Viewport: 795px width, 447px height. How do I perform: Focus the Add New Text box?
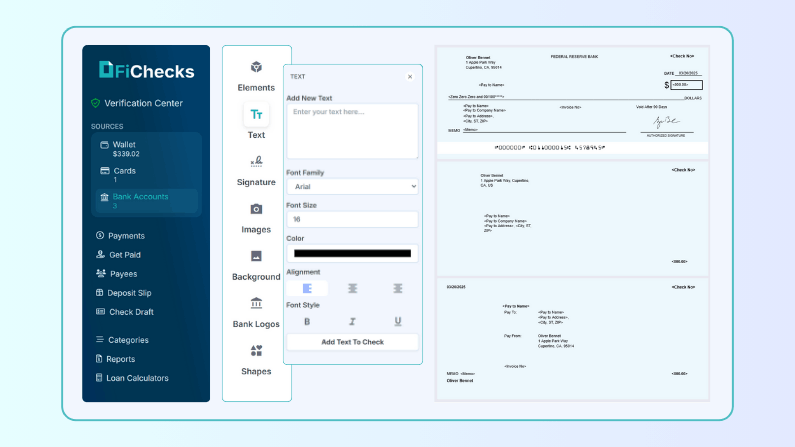(x=352, y=131)
